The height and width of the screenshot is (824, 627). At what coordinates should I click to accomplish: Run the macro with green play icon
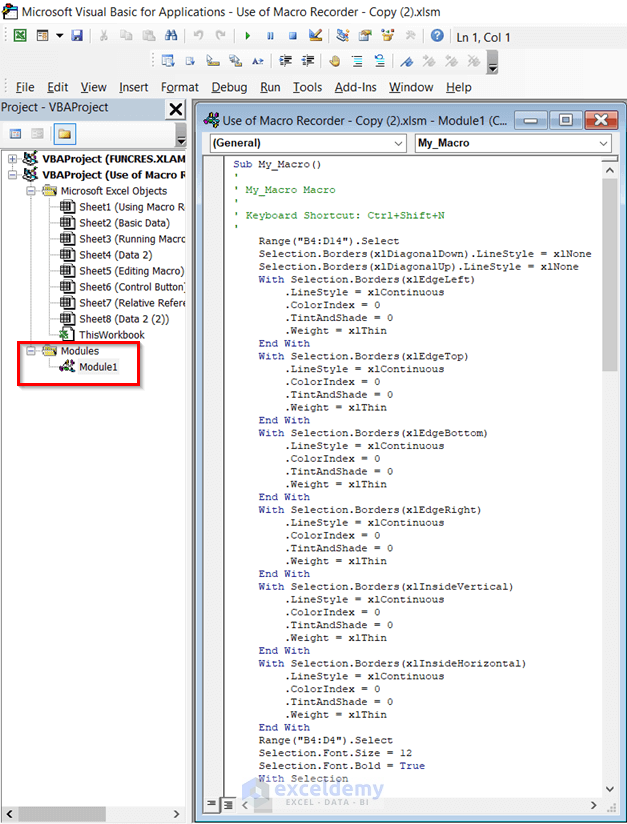(248, 36)
